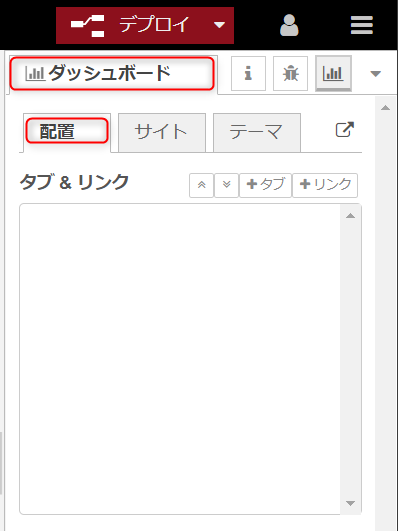
Task: Open the Deploy options dropdown arrow
Action: [219, 25]
